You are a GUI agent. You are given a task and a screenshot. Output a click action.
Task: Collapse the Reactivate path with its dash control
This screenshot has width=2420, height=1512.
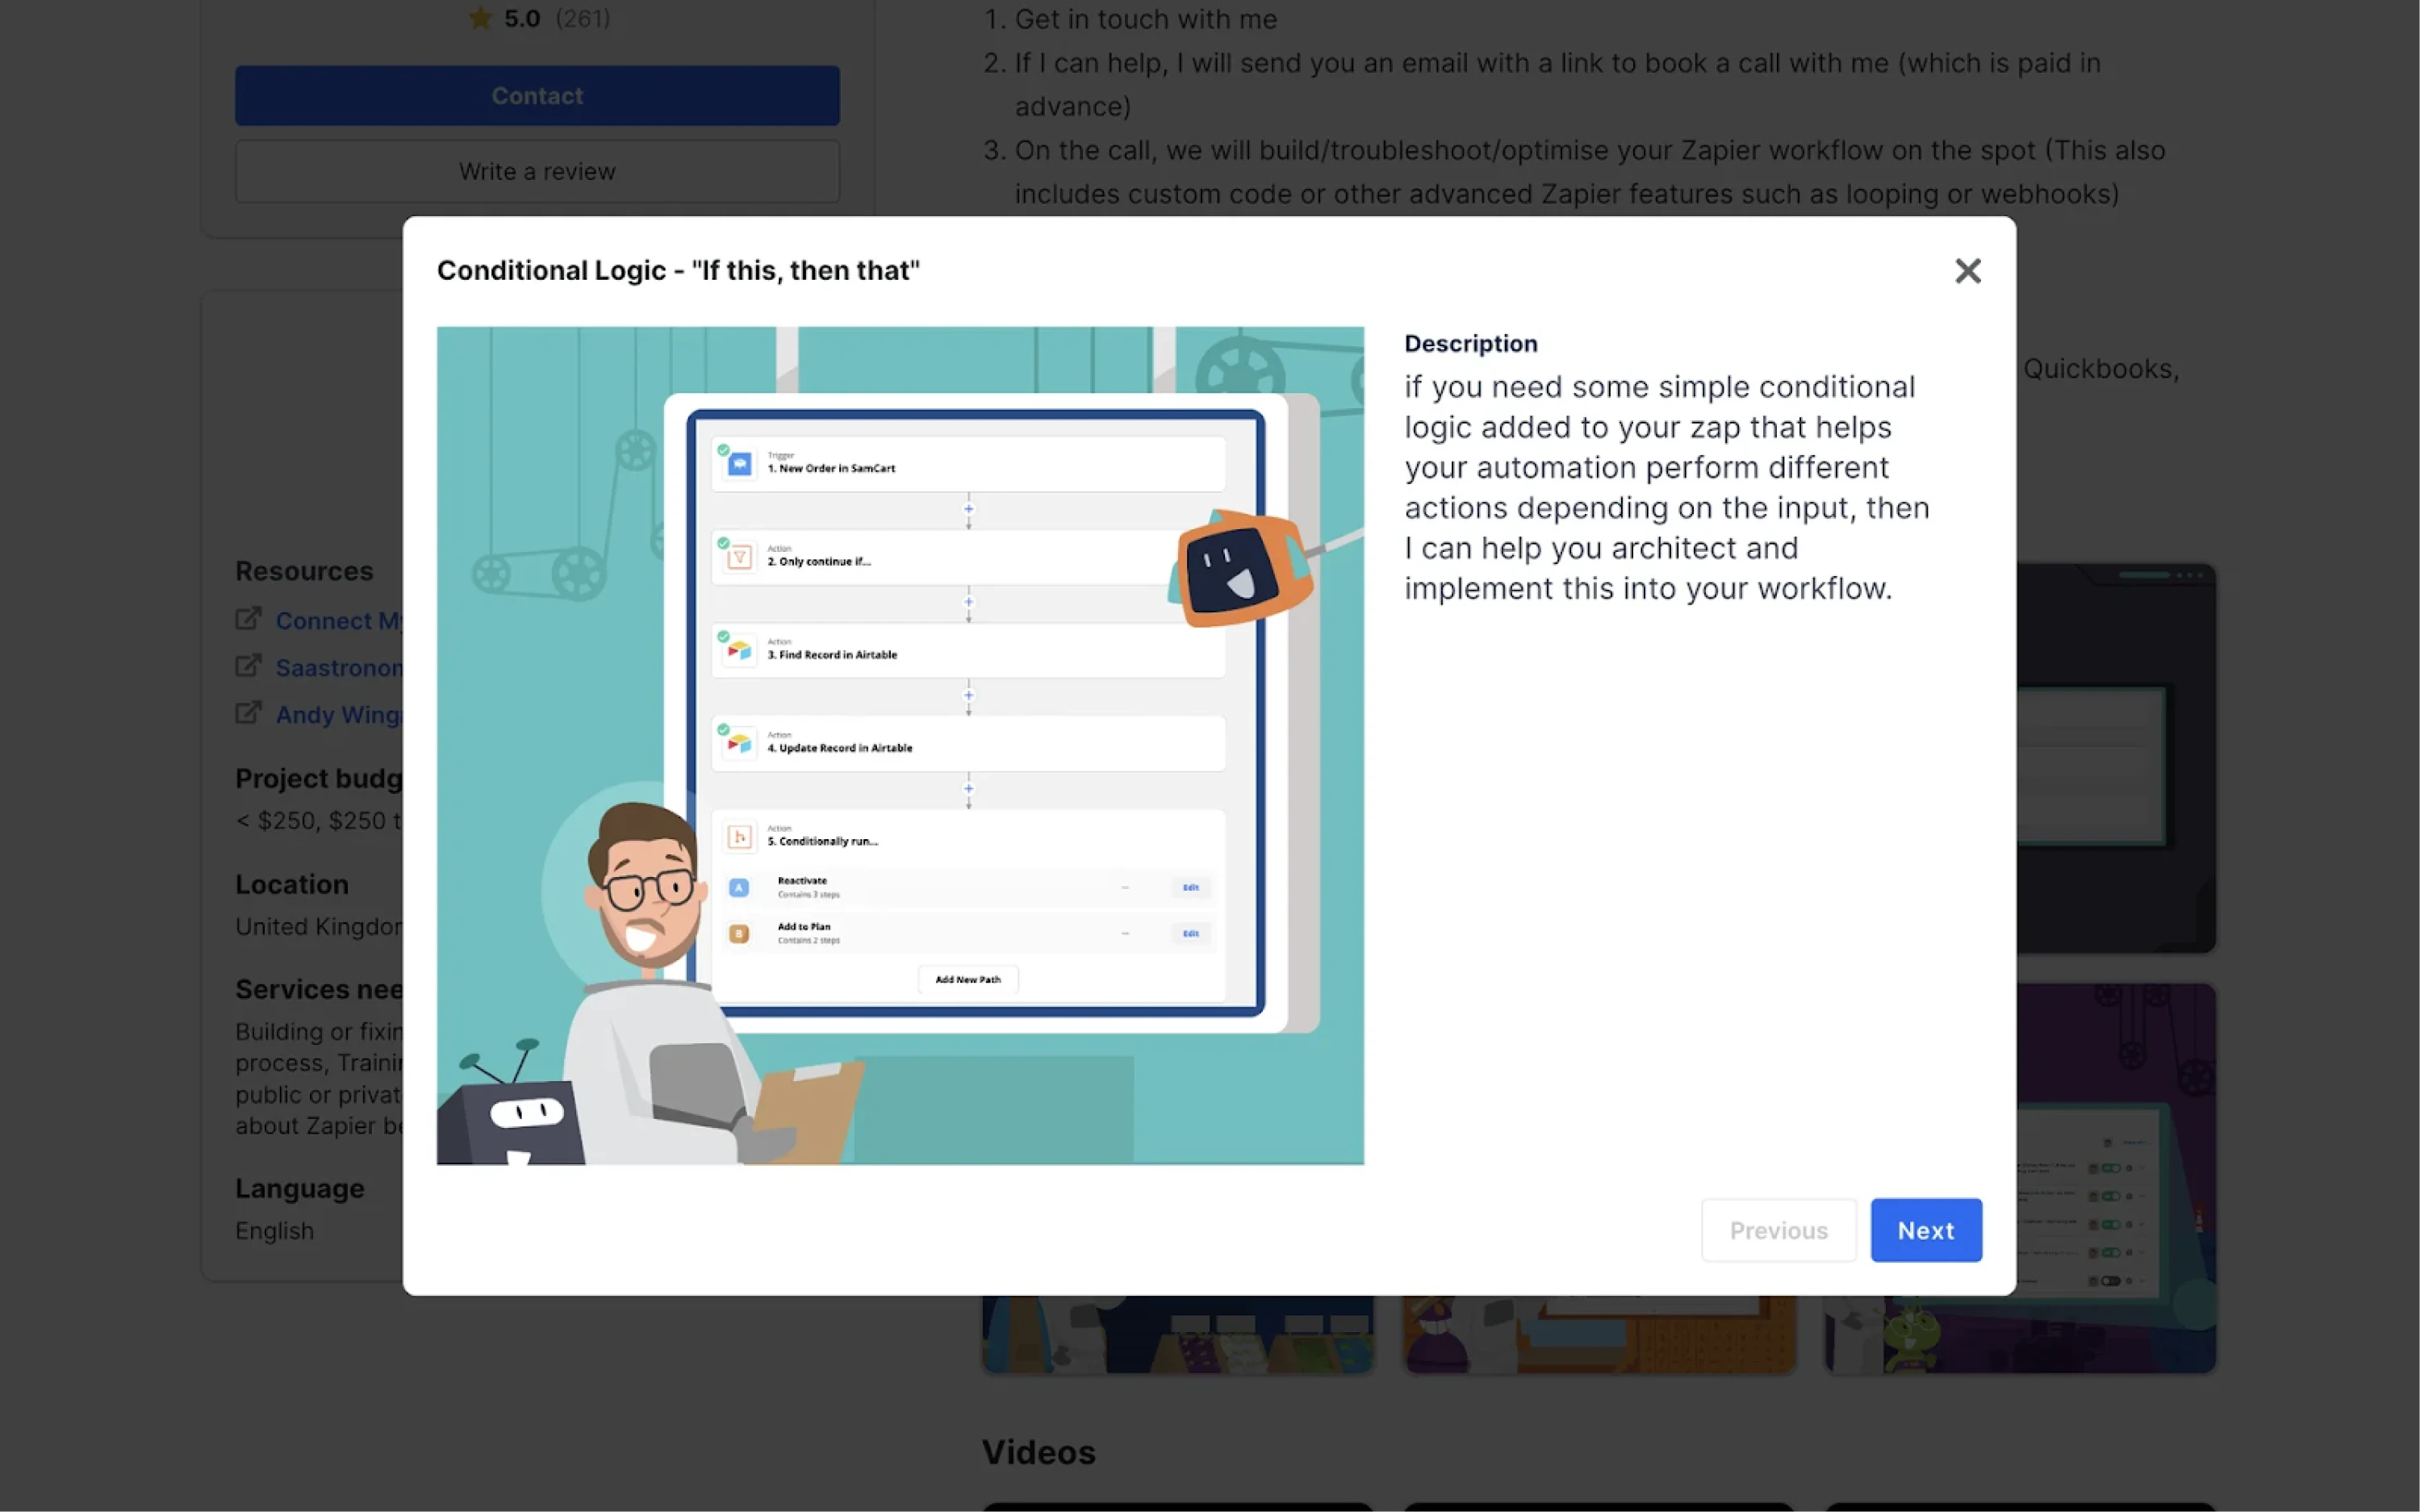click(1125, 887)
